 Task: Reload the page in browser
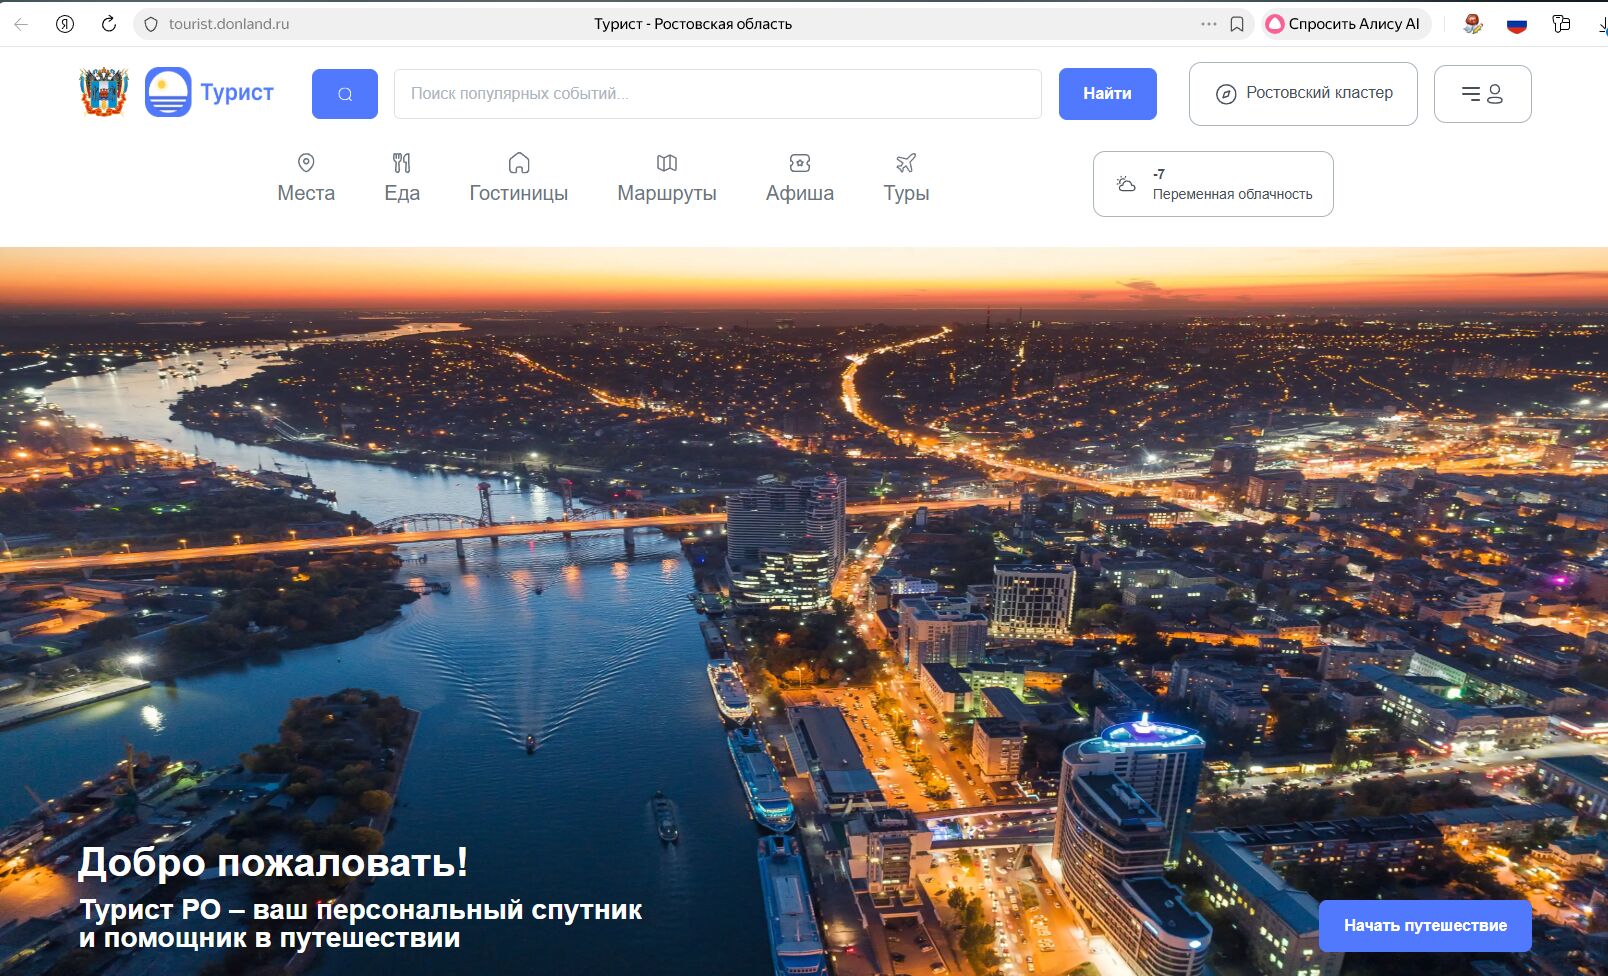[x=109, y=24]
